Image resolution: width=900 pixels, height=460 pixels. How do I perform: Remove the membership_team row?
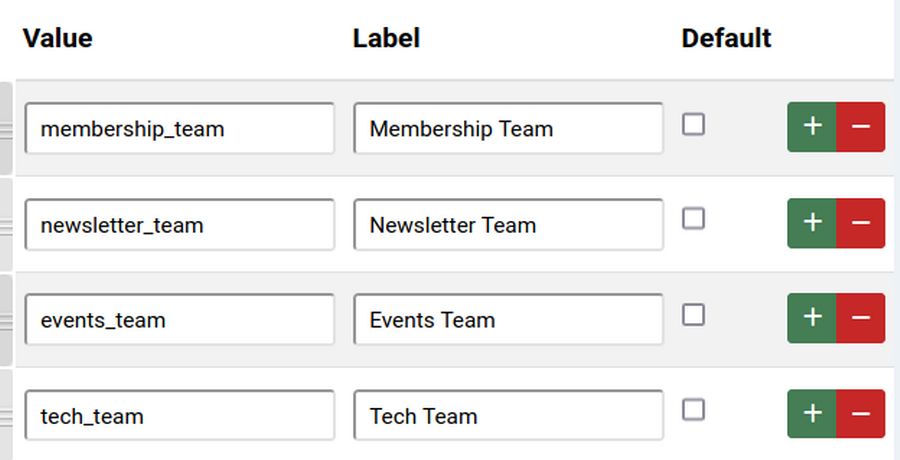pyautogui.click(x=861, y=127)
